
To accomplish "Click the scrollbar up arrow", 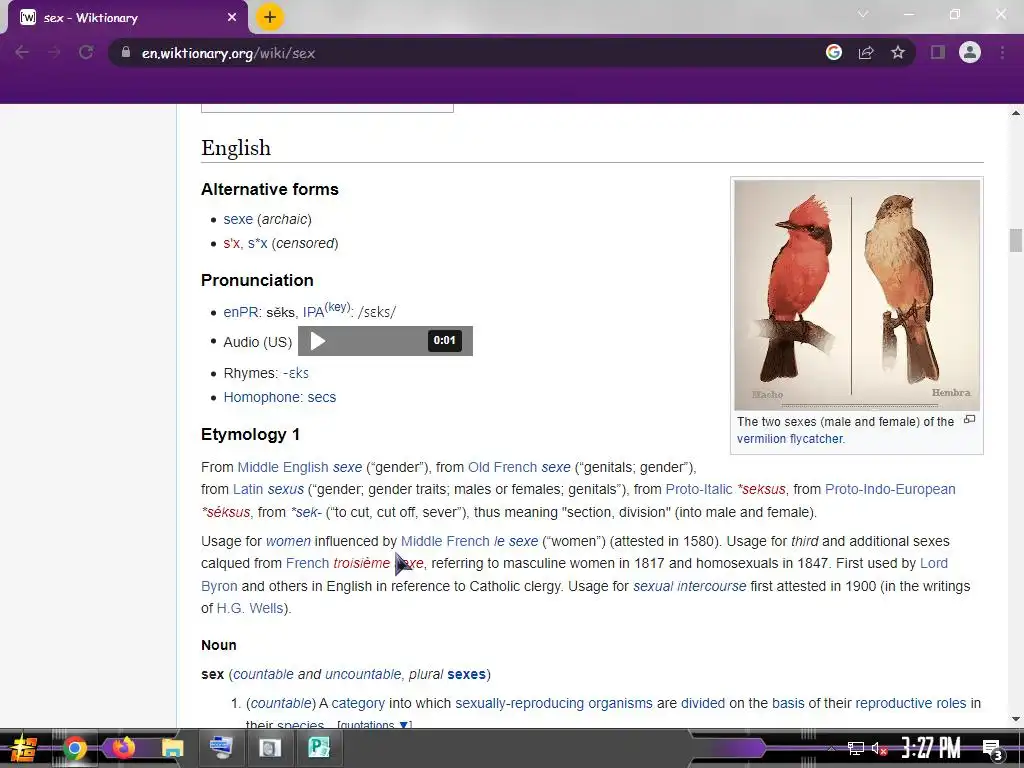I will tap(1016, 113).
